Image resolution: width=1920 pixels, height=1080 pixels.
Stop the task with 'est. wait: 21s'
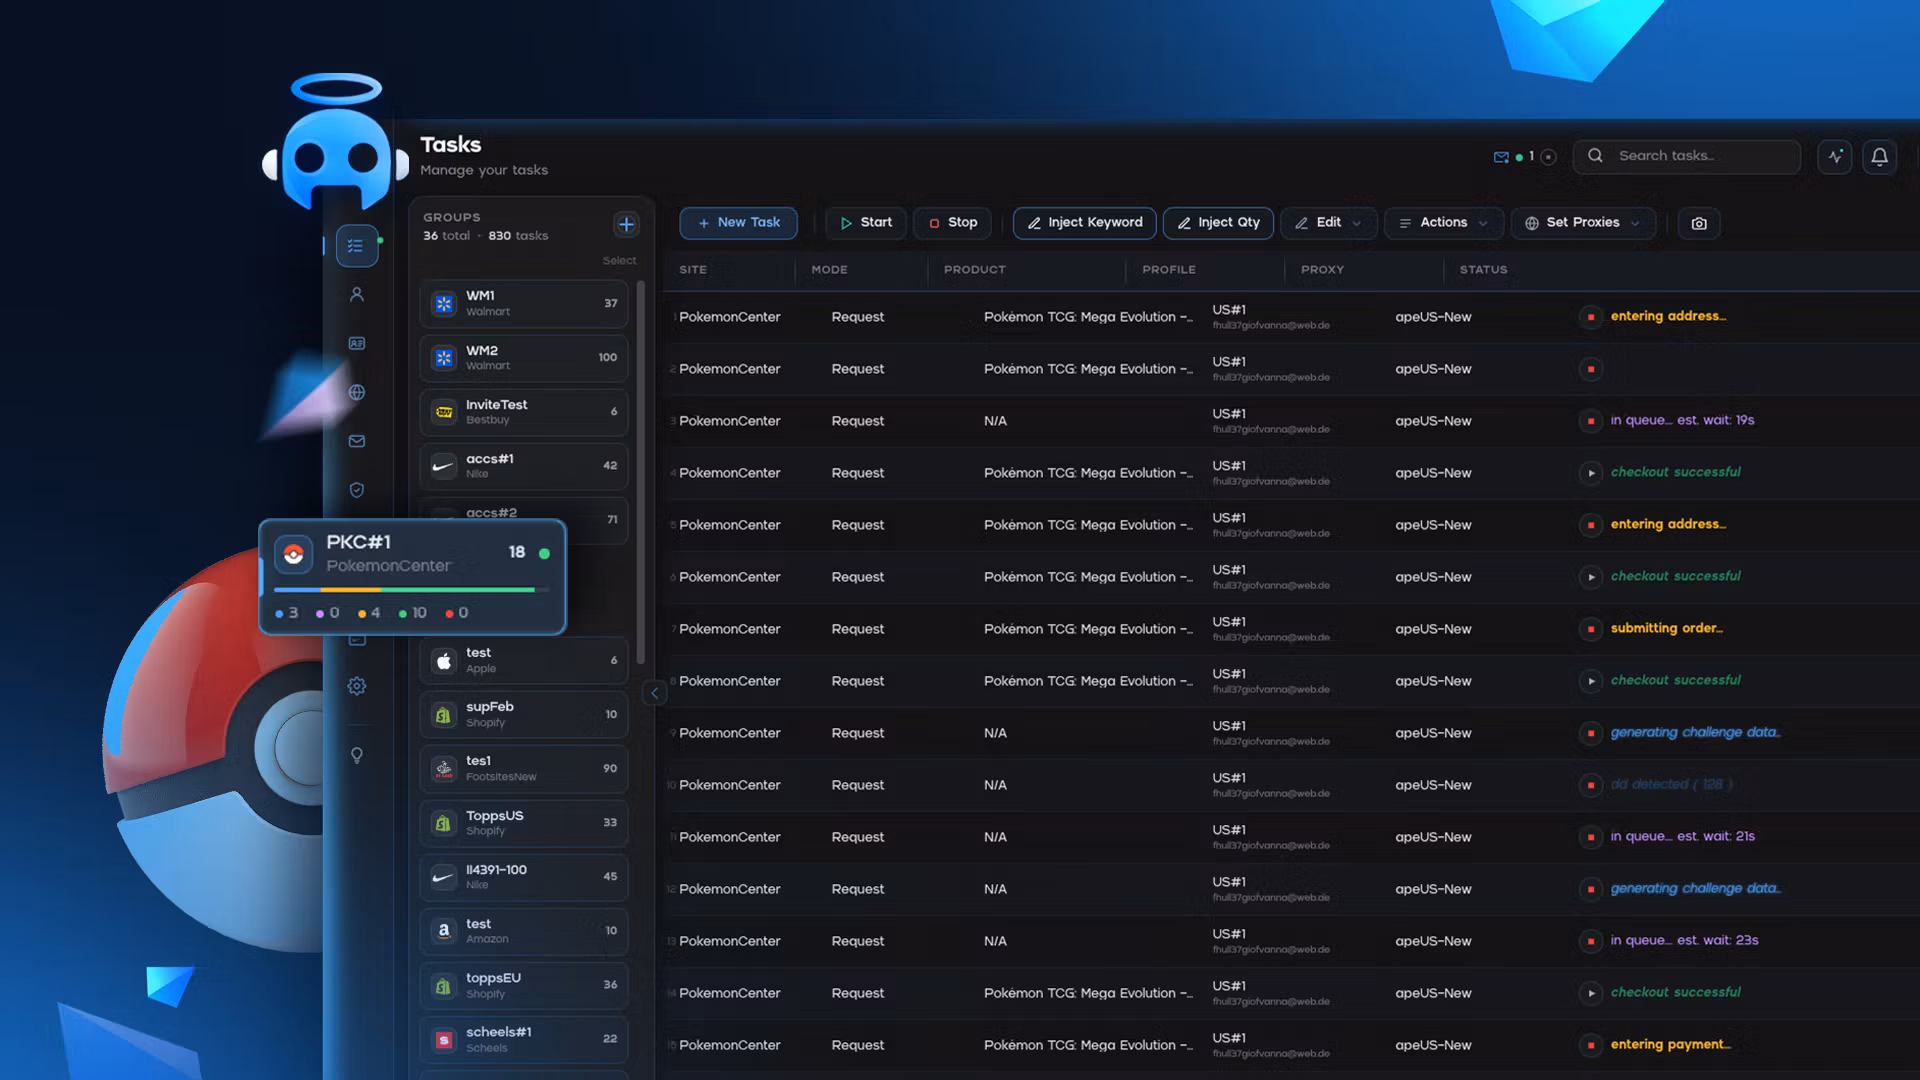[x=1590, y=837]
